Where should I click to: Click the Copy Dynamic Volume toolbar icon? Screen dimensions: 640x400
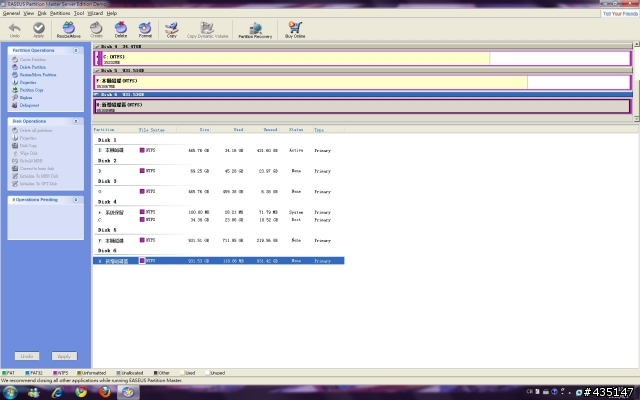tap(207, 28)
